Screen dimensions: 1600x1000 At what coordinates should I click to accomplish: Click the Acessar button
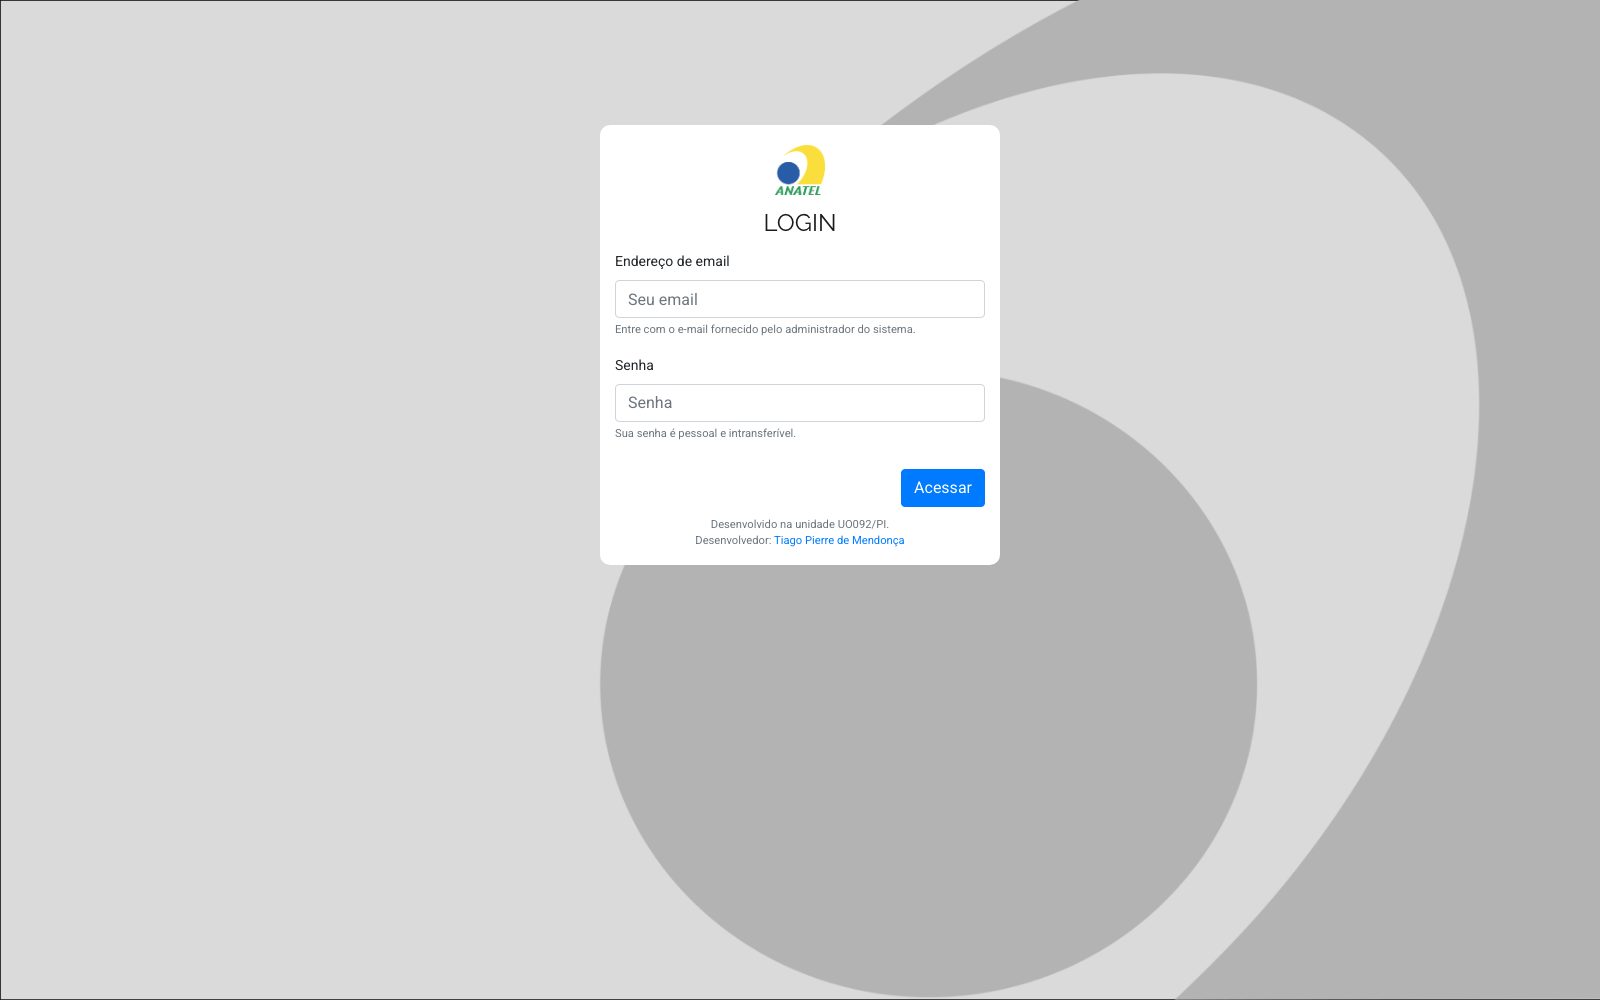pos(943,488)
